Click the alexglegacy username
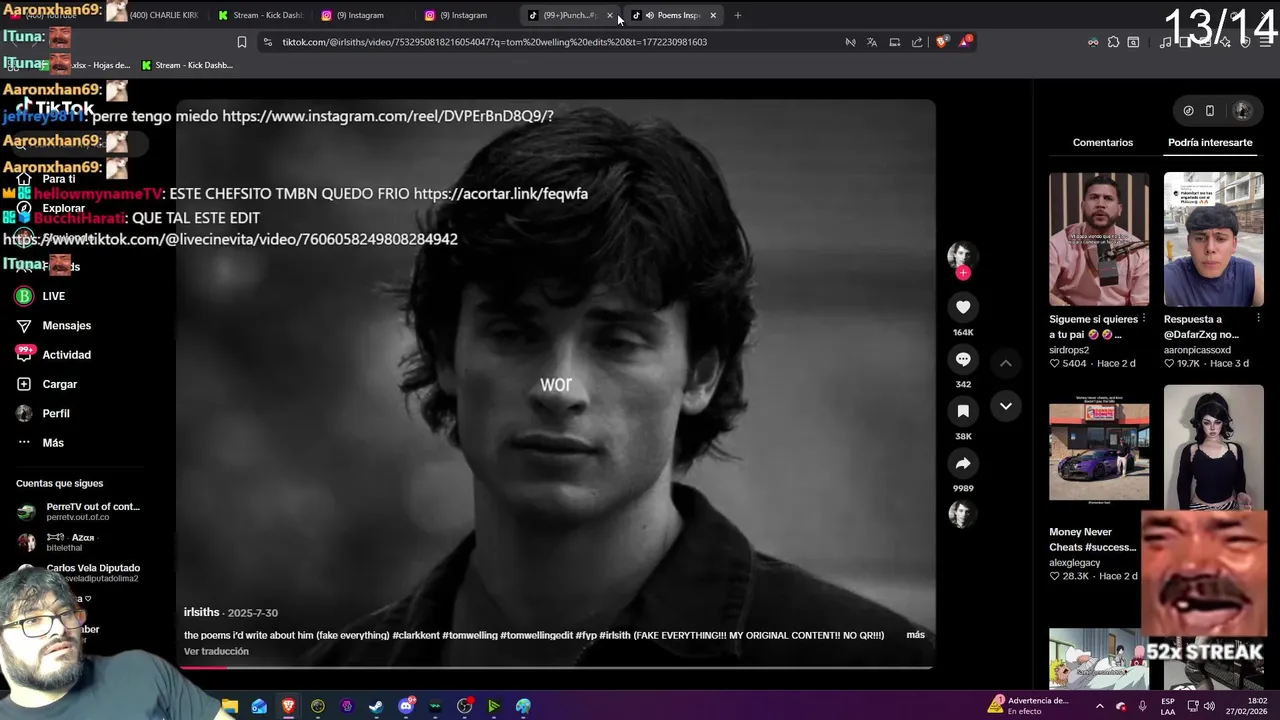Viewport: 1280px width, 720px height. click(x=1074, y=563)
